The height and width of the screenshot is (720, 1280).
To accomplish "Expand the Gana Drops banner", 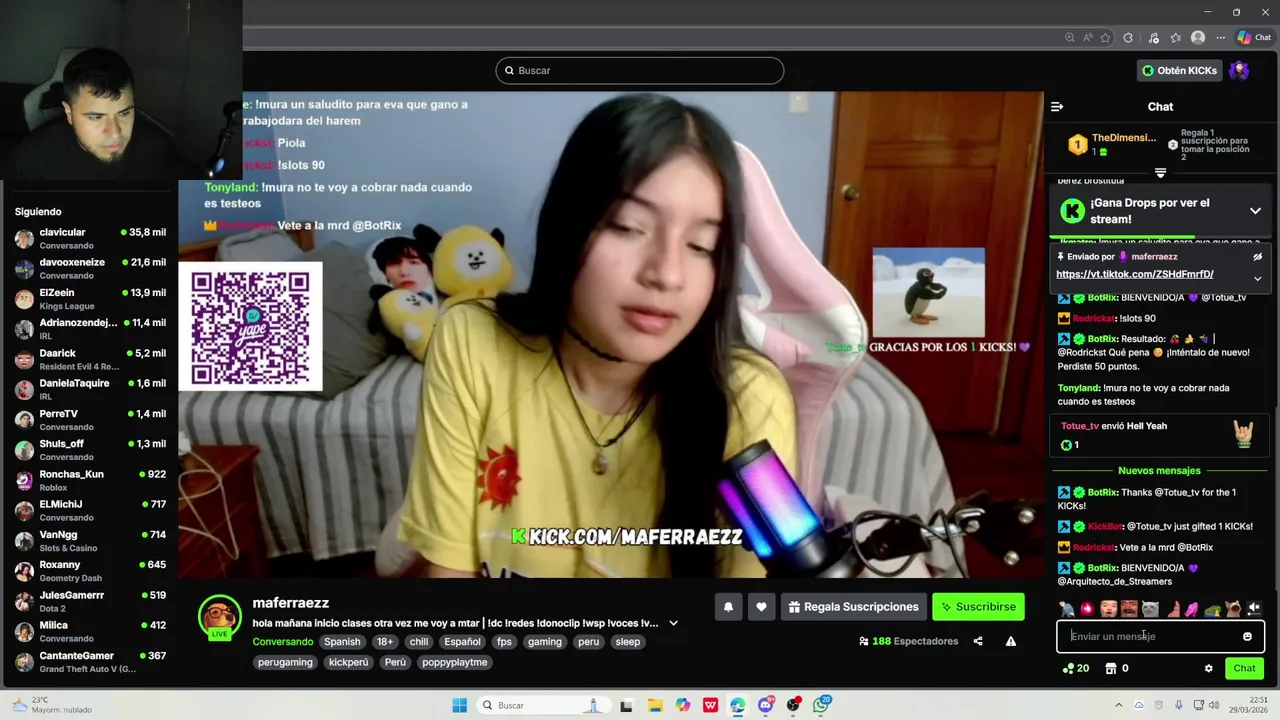I will pyautogui.click(x=1255, y=211).
